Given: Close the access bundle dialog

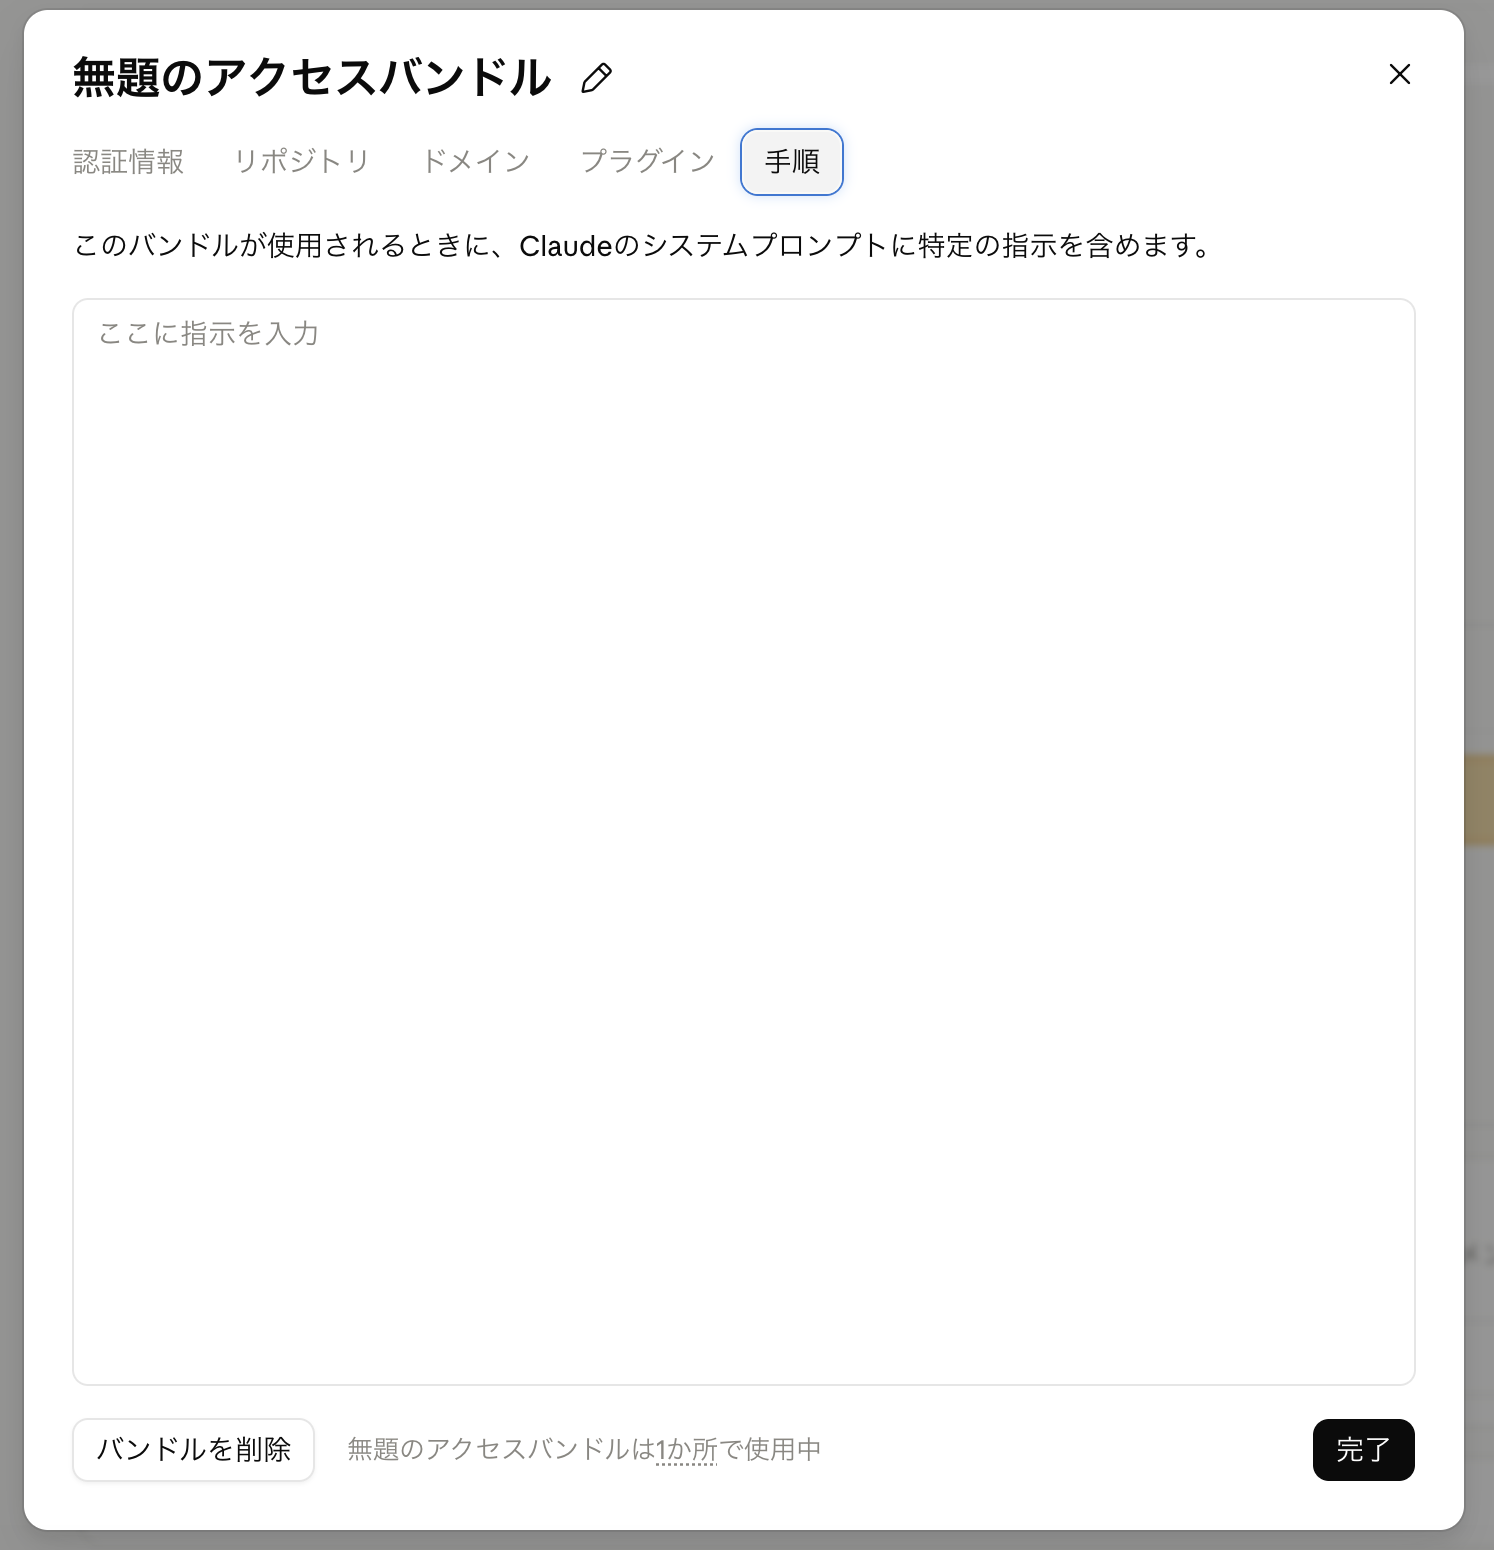Looking at the screenshot, I should pos(1399,74).
